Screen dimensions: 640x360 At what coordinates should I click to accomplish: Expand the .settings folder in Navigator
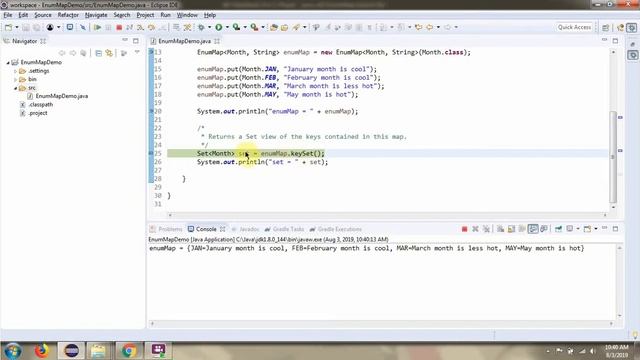coord(16,71)
